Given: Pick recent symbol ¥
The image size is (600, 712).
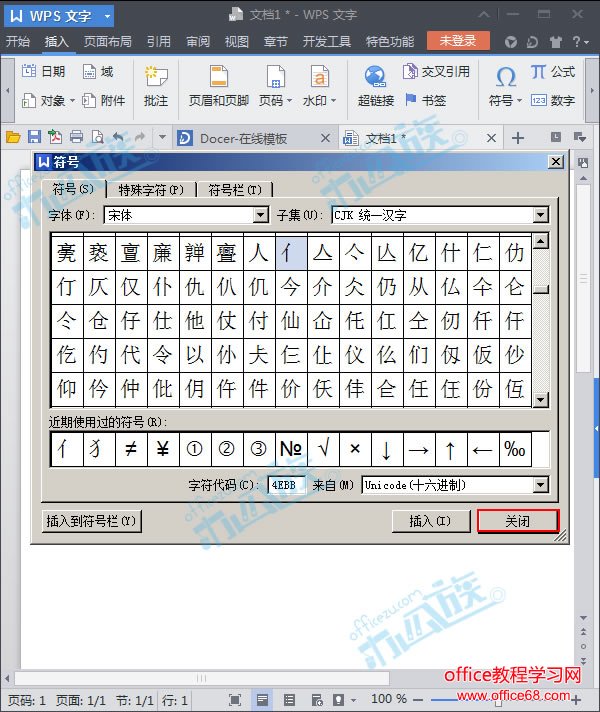Looking at the screenshot, I should (163, 449).
